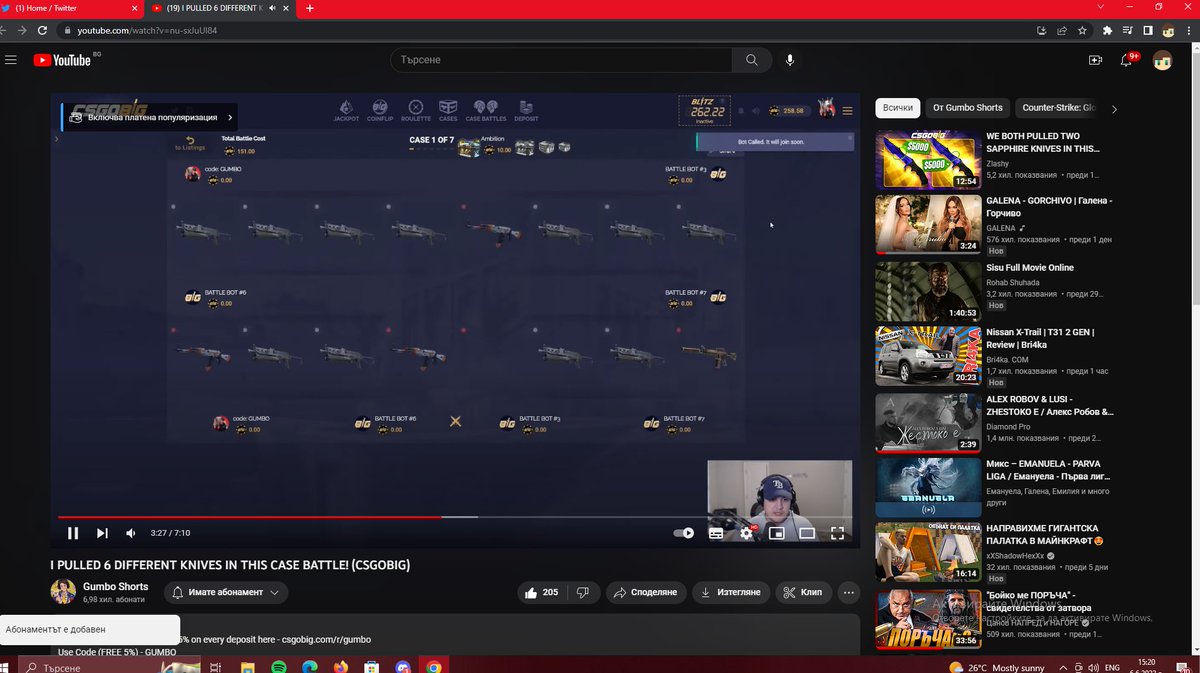Image resolution: width=1200 pixels, height=673 pixels.
Task: Open the Включва платена популяризация notice
Action: 151,117
